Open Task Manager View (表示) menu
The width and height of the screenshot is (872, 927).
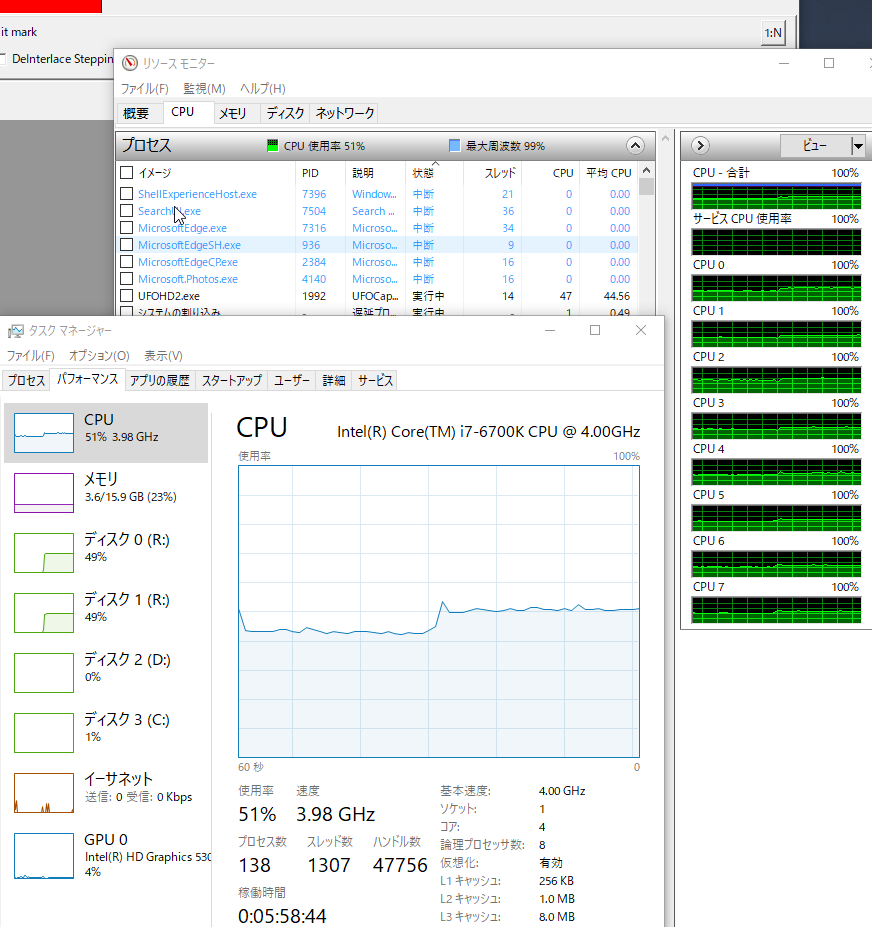(163, 356)
